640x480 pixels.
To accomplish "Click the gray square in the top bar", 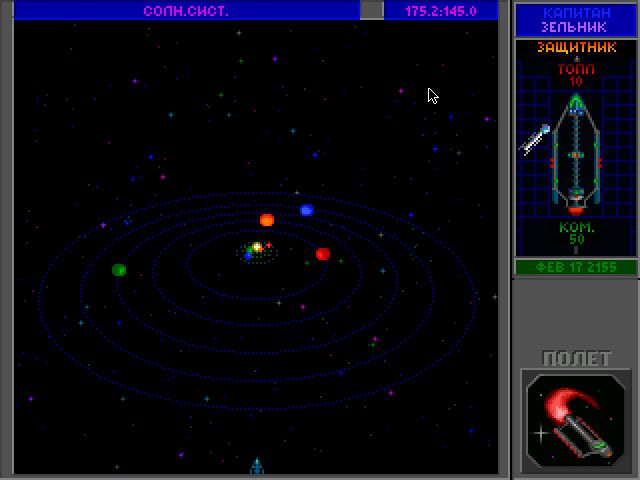I will tap(371, 11).
